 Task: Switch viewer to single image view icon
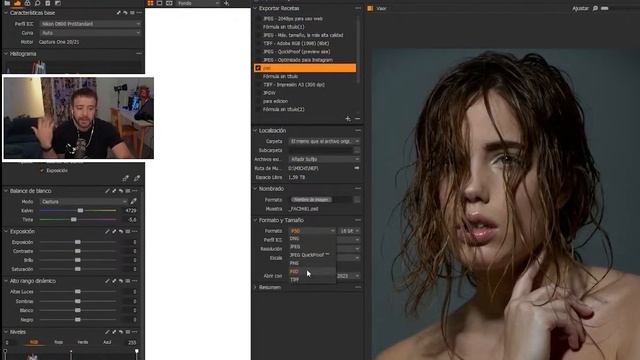point(160,3)
